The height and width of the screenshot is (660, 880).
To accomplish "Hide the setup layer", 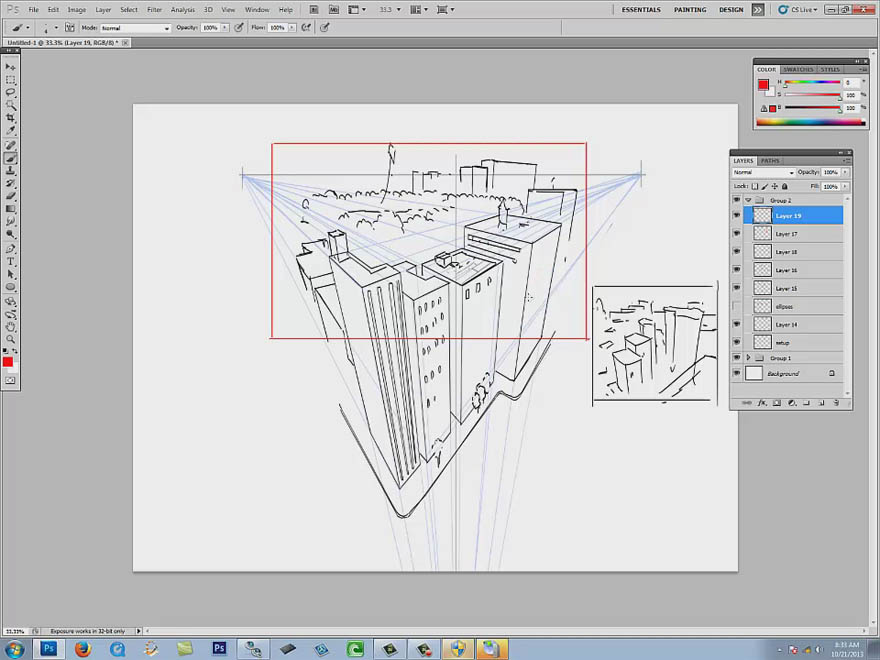I will [x=736, y=342].
